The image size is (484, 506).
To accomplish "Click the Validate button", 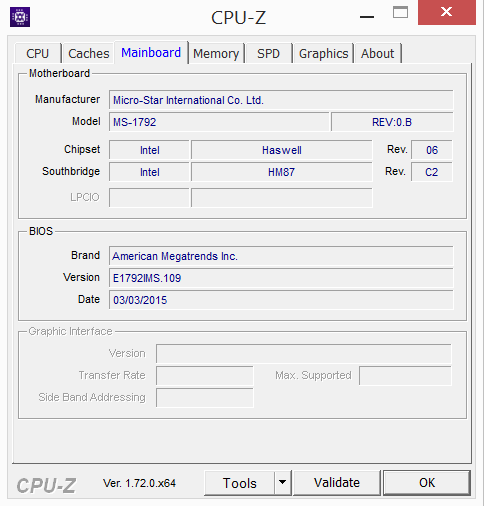I will [337, 483].
